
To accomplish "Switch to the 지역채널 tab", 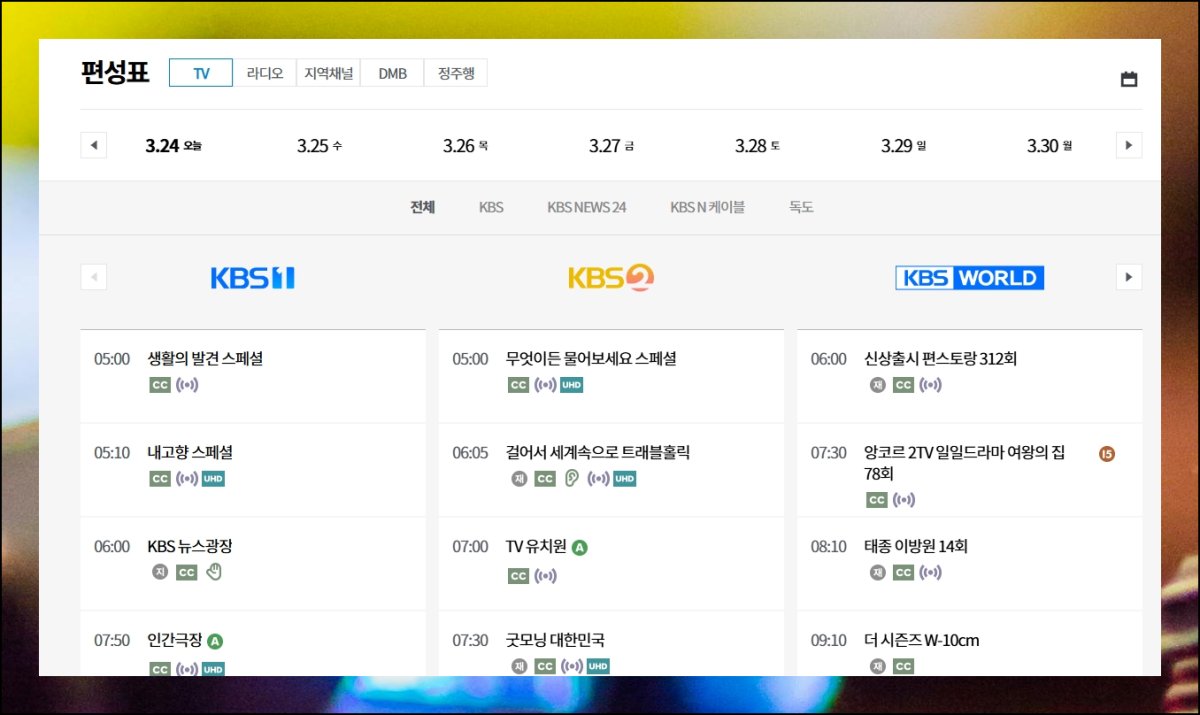I will [329, 73].
